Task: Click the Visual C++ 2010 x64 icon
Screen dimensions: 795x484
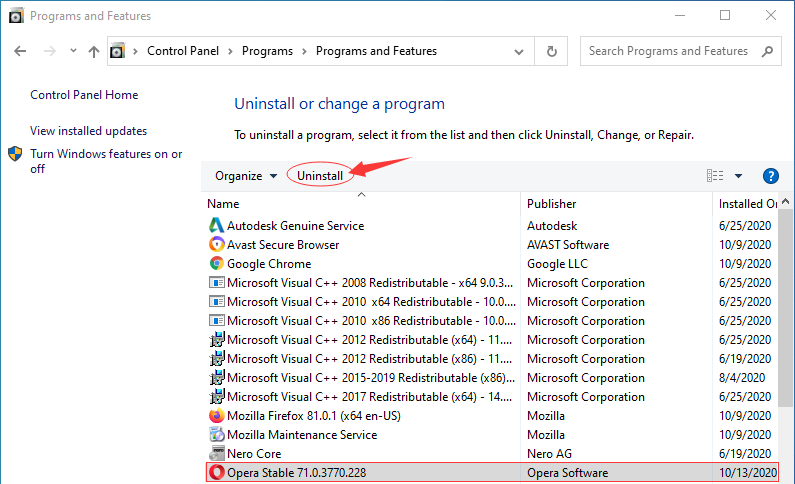Action: tap(216, 302)
